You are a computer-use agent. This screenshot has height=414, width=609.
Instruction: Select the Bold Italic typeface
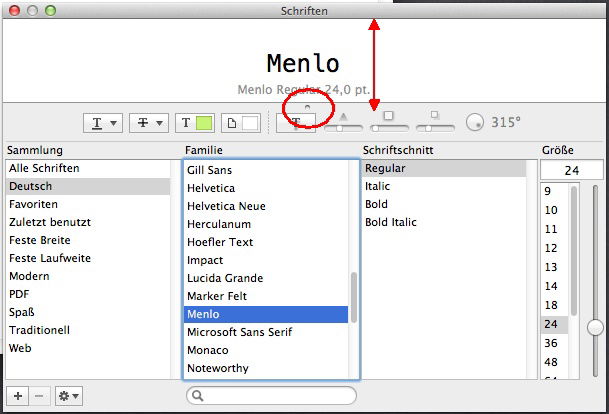pos(444,222)
